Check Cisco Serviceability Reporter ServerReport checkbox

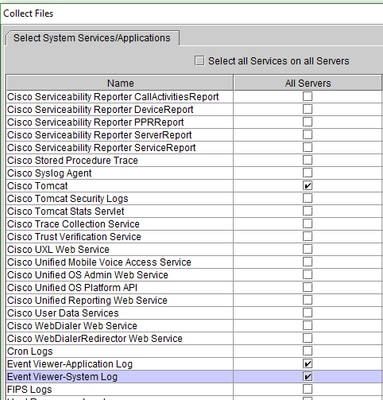tap(308, 135)
